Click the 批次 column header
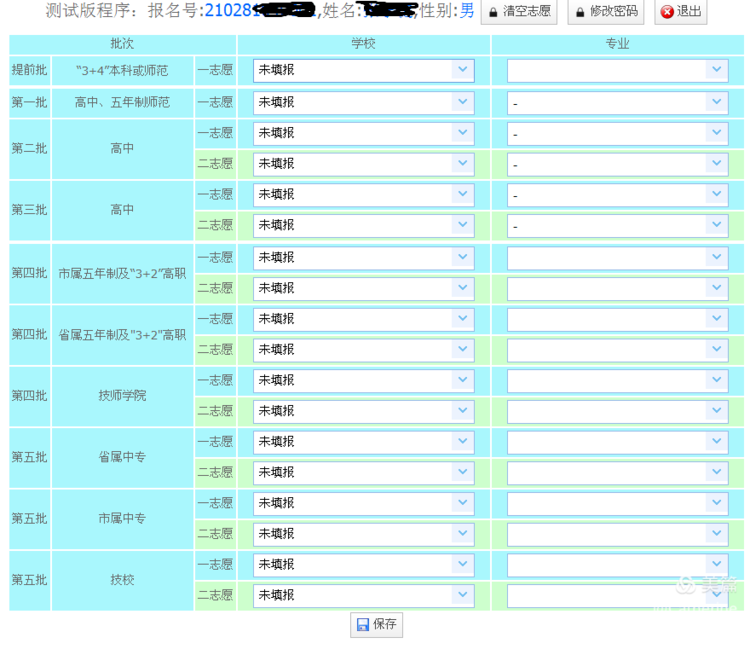This screenshot has width=750, height=649. [122, 44]
